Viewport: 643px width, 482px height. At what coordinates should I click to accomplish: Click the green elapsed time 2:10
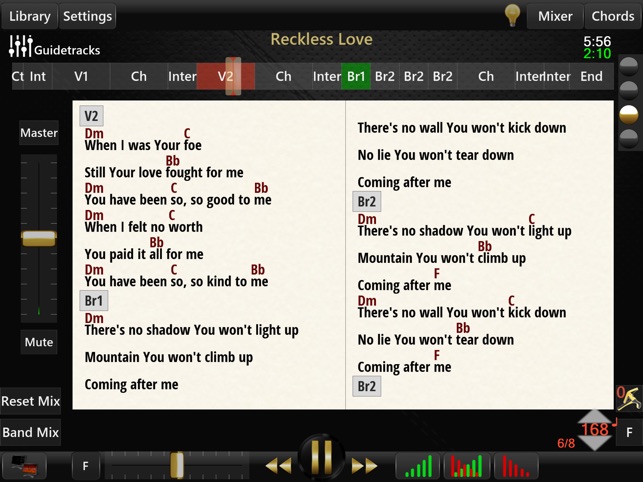pyautogui.click(x=597, y=53)
